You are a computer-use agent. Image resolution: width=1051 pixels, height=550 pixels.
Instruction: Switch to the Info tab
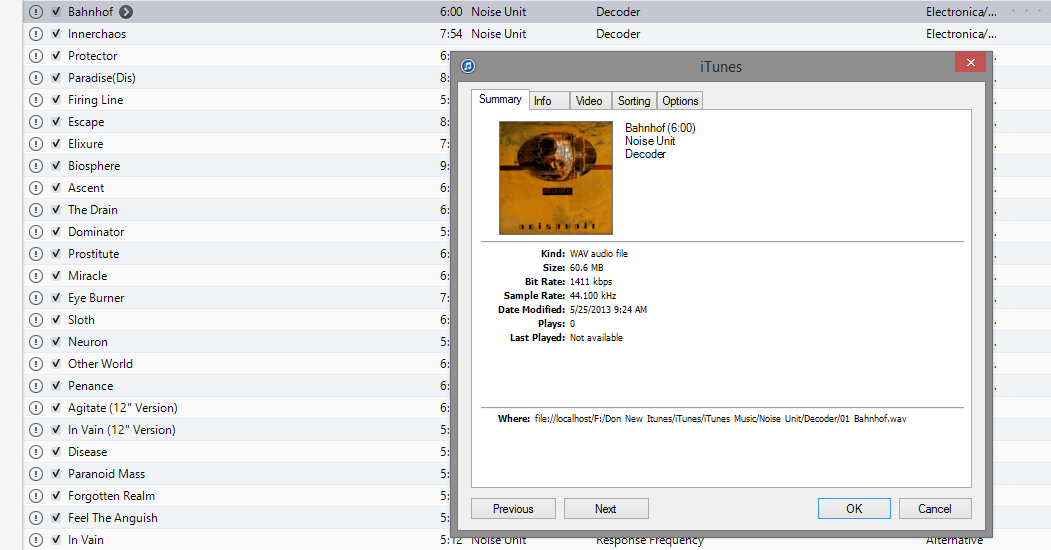point(549,100)
